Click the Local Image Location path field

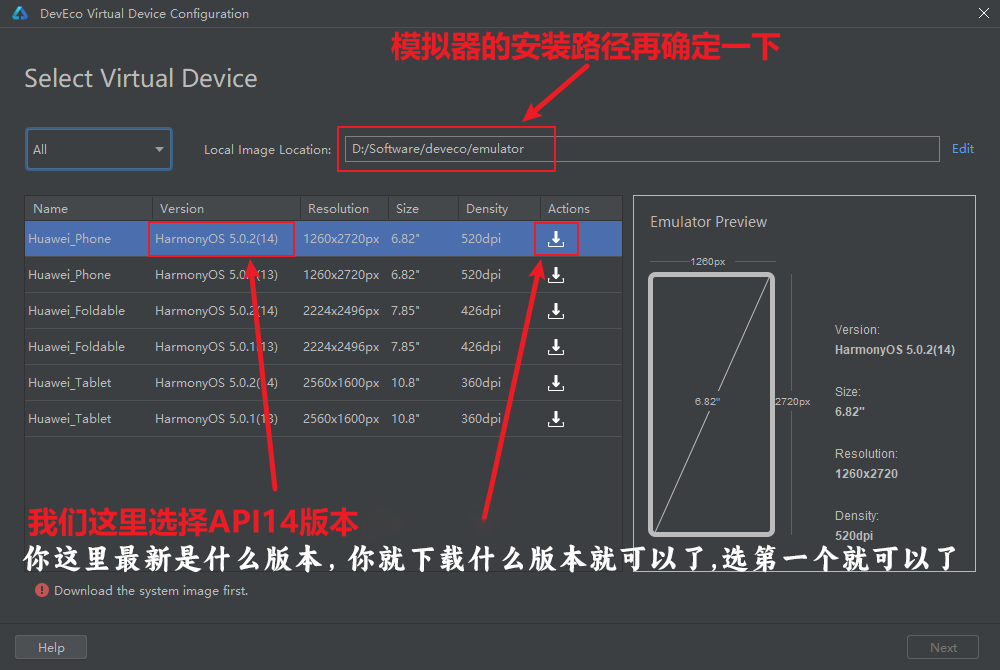[x=642, y=149]
